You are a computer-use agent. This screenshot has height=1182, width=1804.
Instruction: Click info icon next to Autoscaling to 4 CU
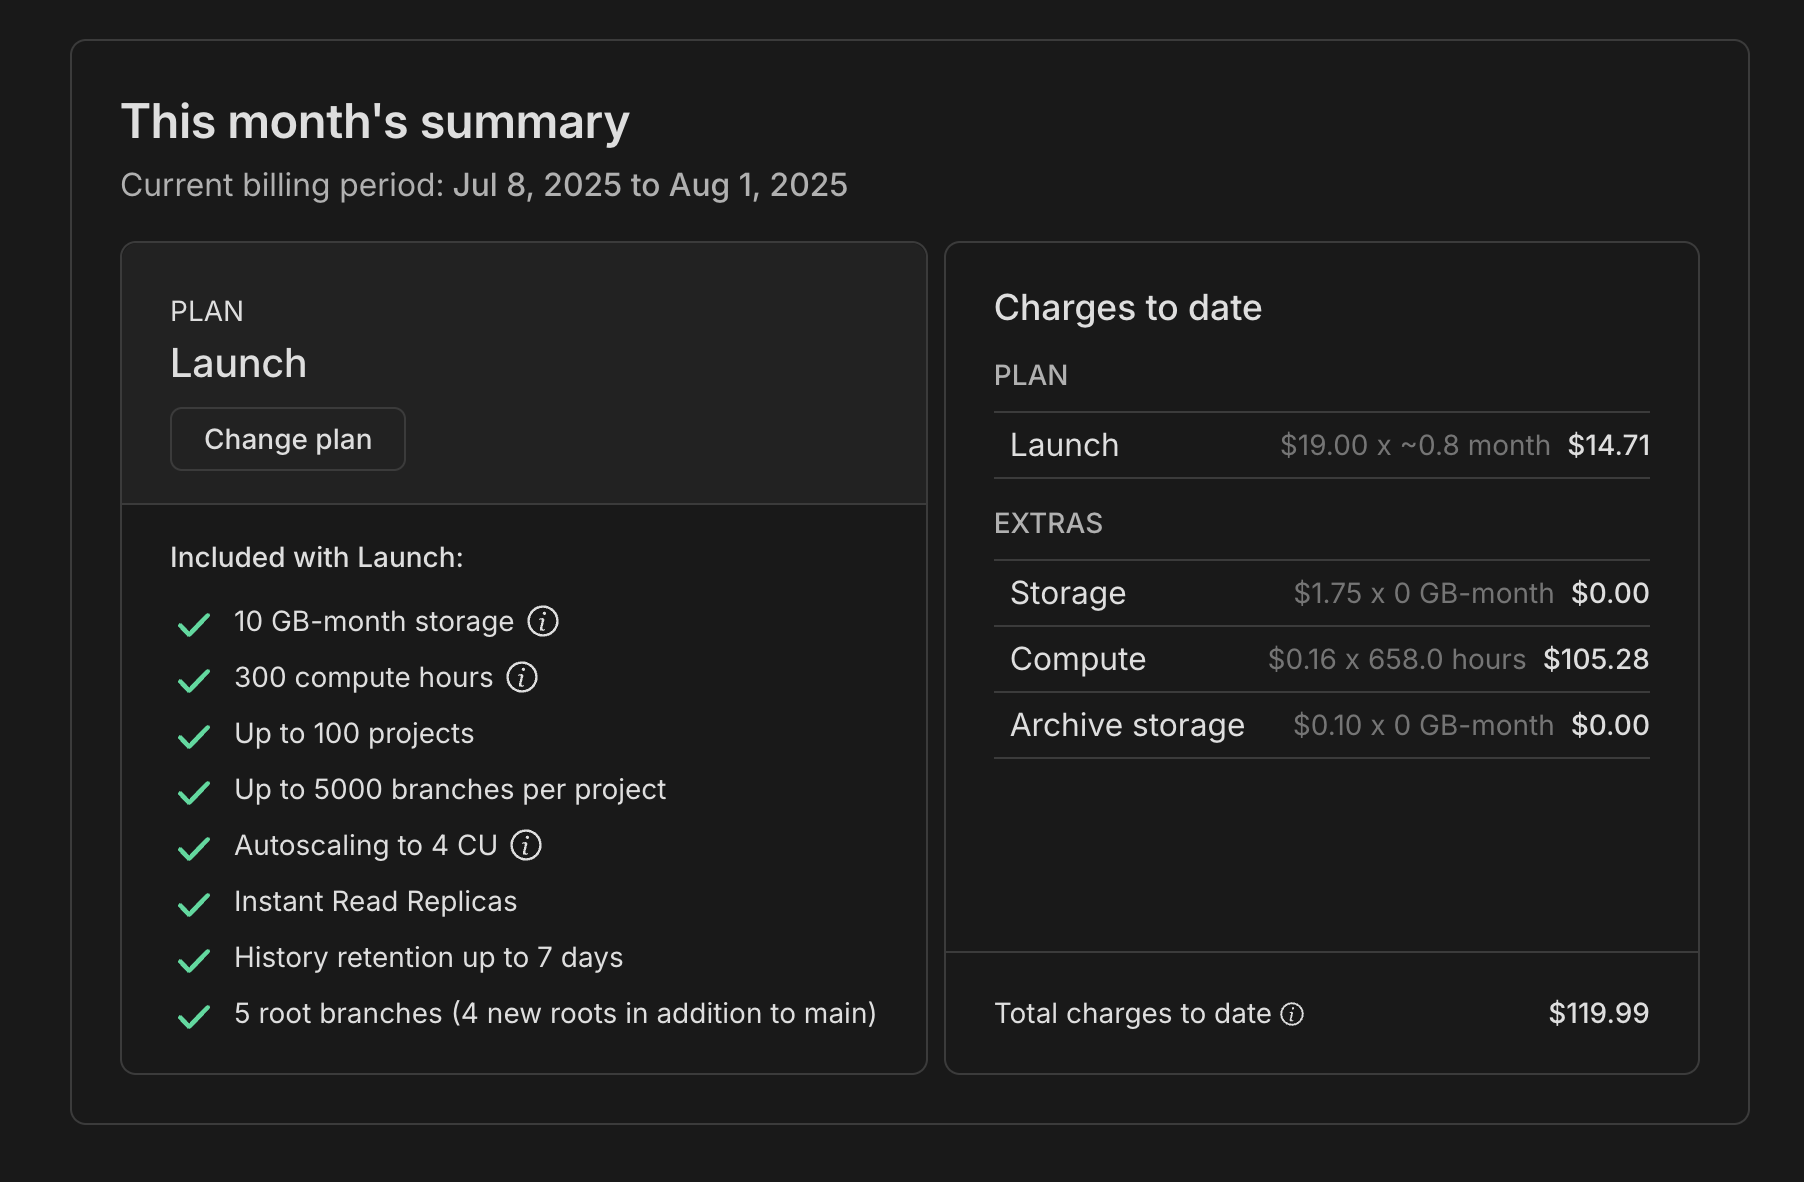(x=526, y=845)
